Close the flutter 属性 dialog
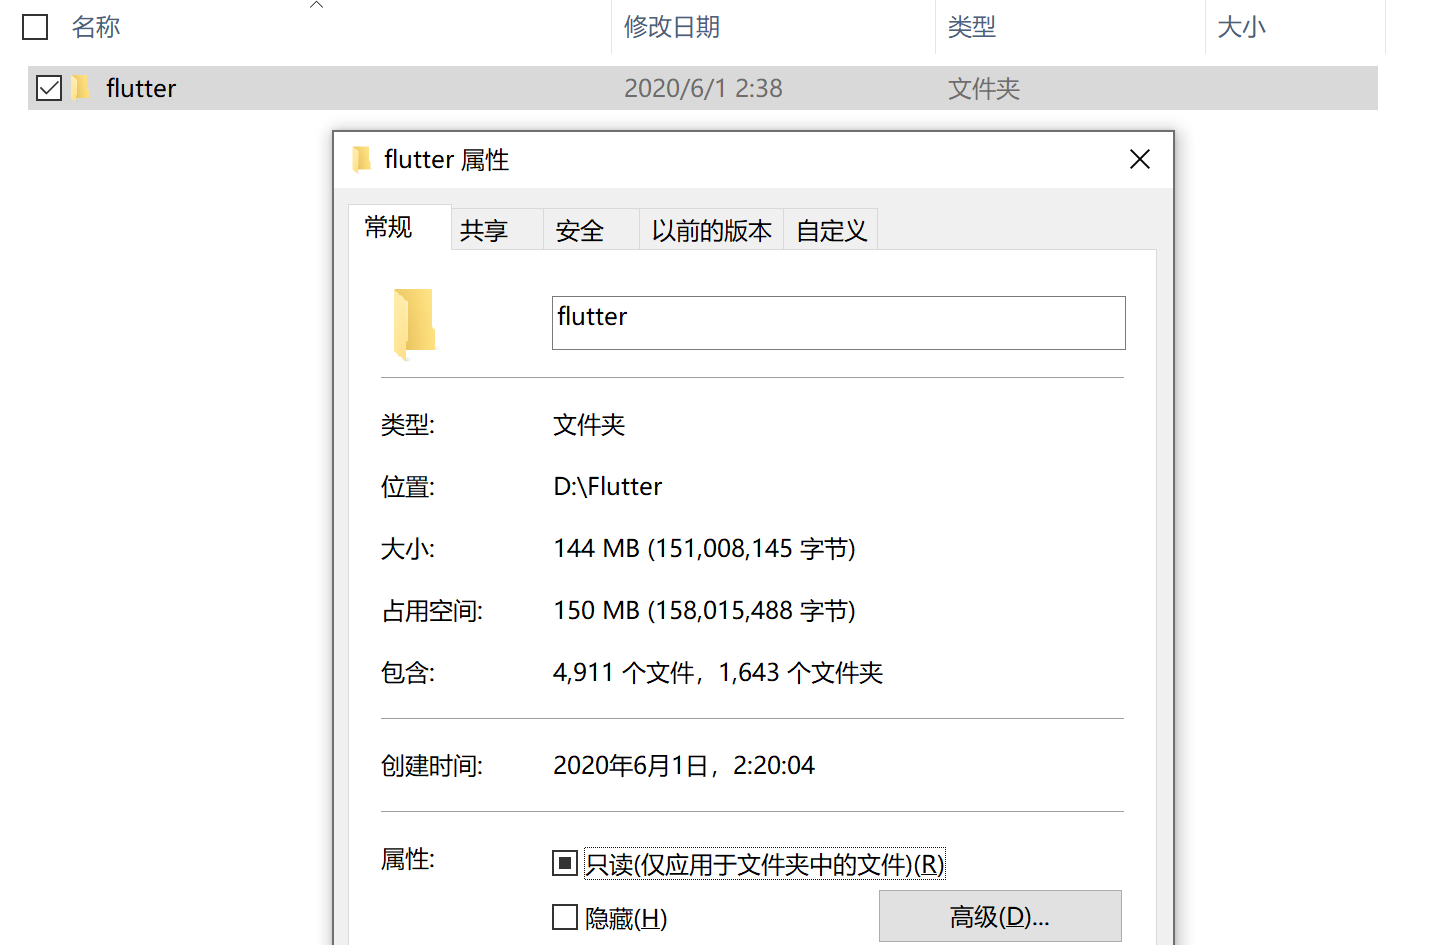1453x945 pixels. 1140,159
